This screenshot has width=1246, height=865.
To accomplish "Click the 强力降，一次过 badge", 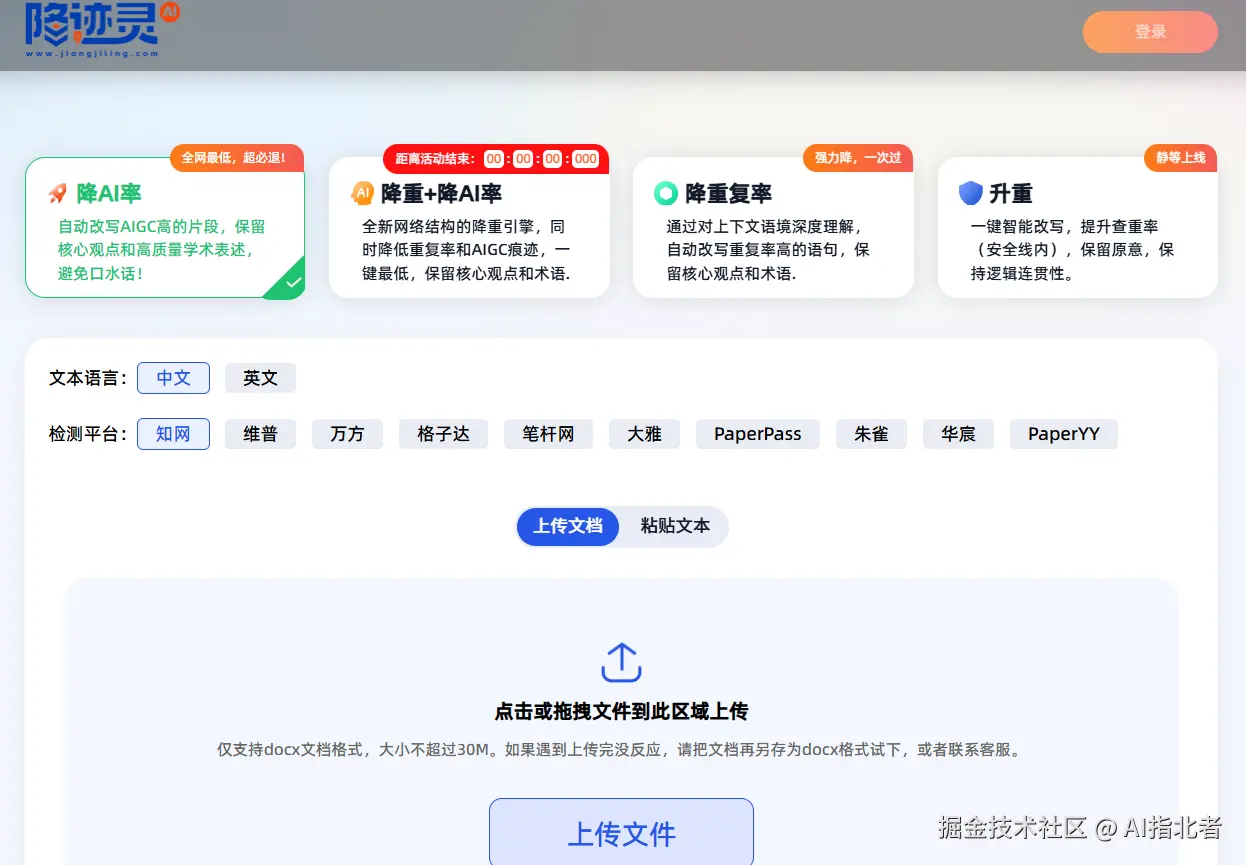I will [857, 158].
